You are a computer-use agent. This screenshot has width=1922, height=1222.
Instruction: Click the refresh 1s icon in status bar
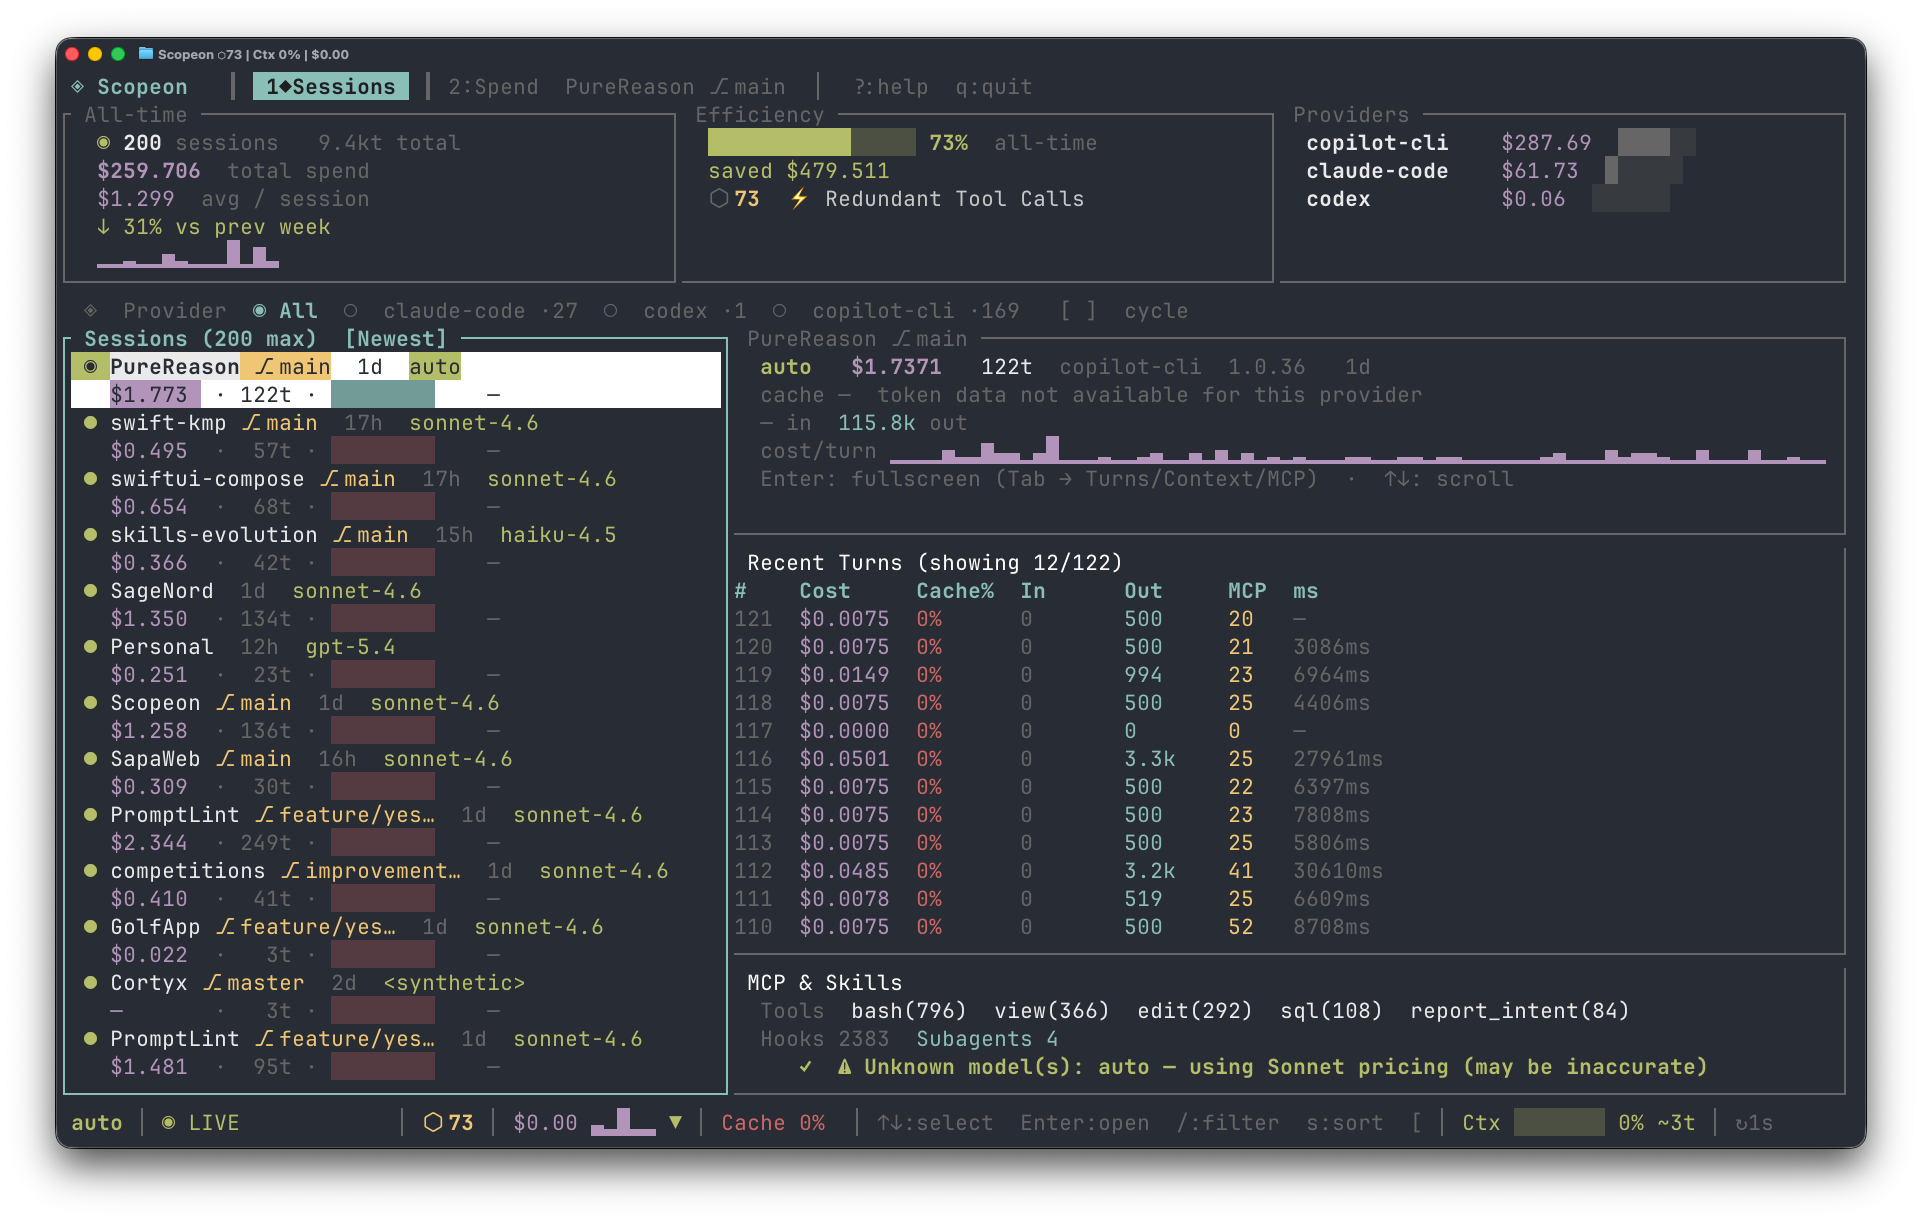point(1741,1123)
